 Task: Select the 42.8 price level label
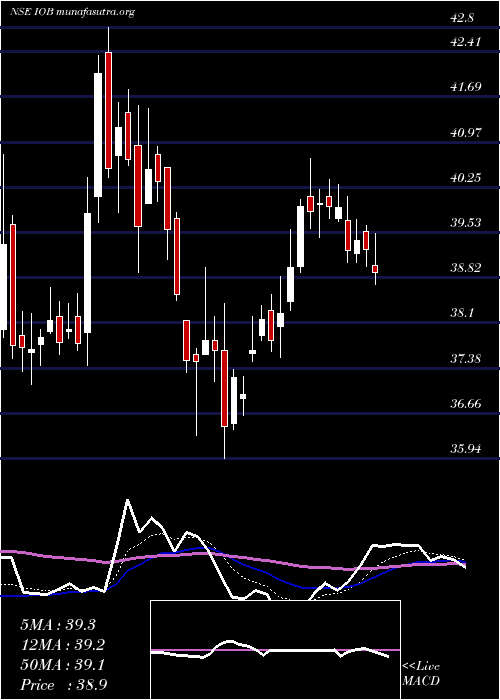pyautogui.click(x=463, y=18)
